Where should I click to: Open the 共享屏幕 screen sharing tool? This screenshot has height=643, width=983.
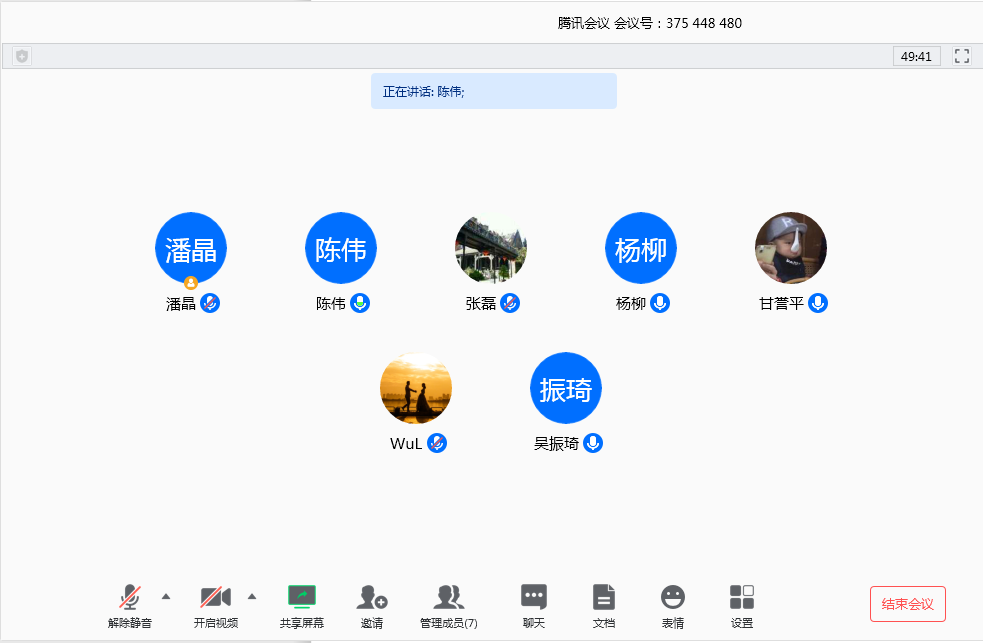pos(301,605)
